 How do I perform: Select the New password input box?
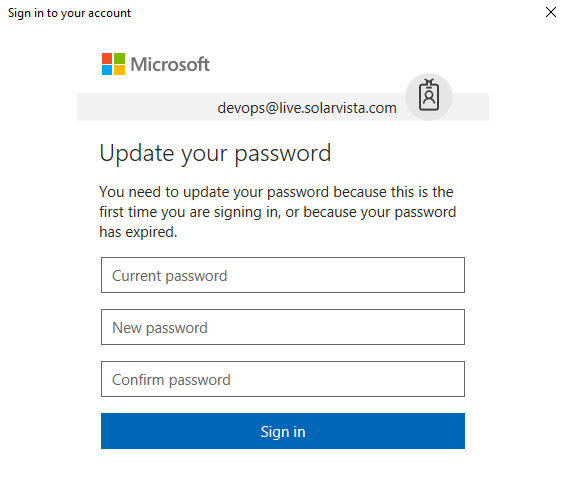[x=283, y=327]
